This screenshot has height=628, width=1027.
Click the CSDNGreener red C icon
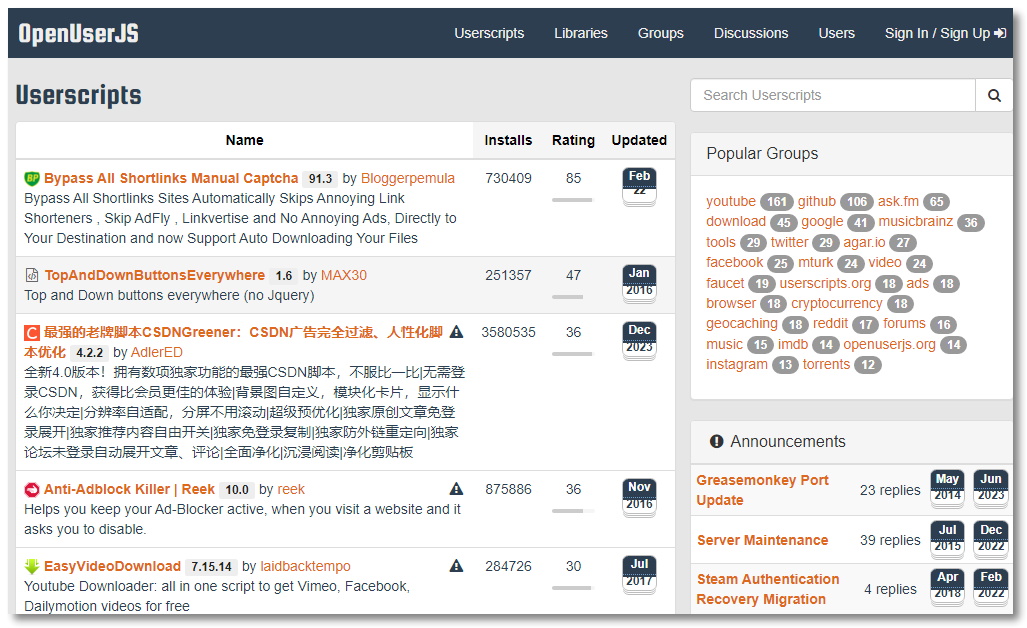(31, 333)
